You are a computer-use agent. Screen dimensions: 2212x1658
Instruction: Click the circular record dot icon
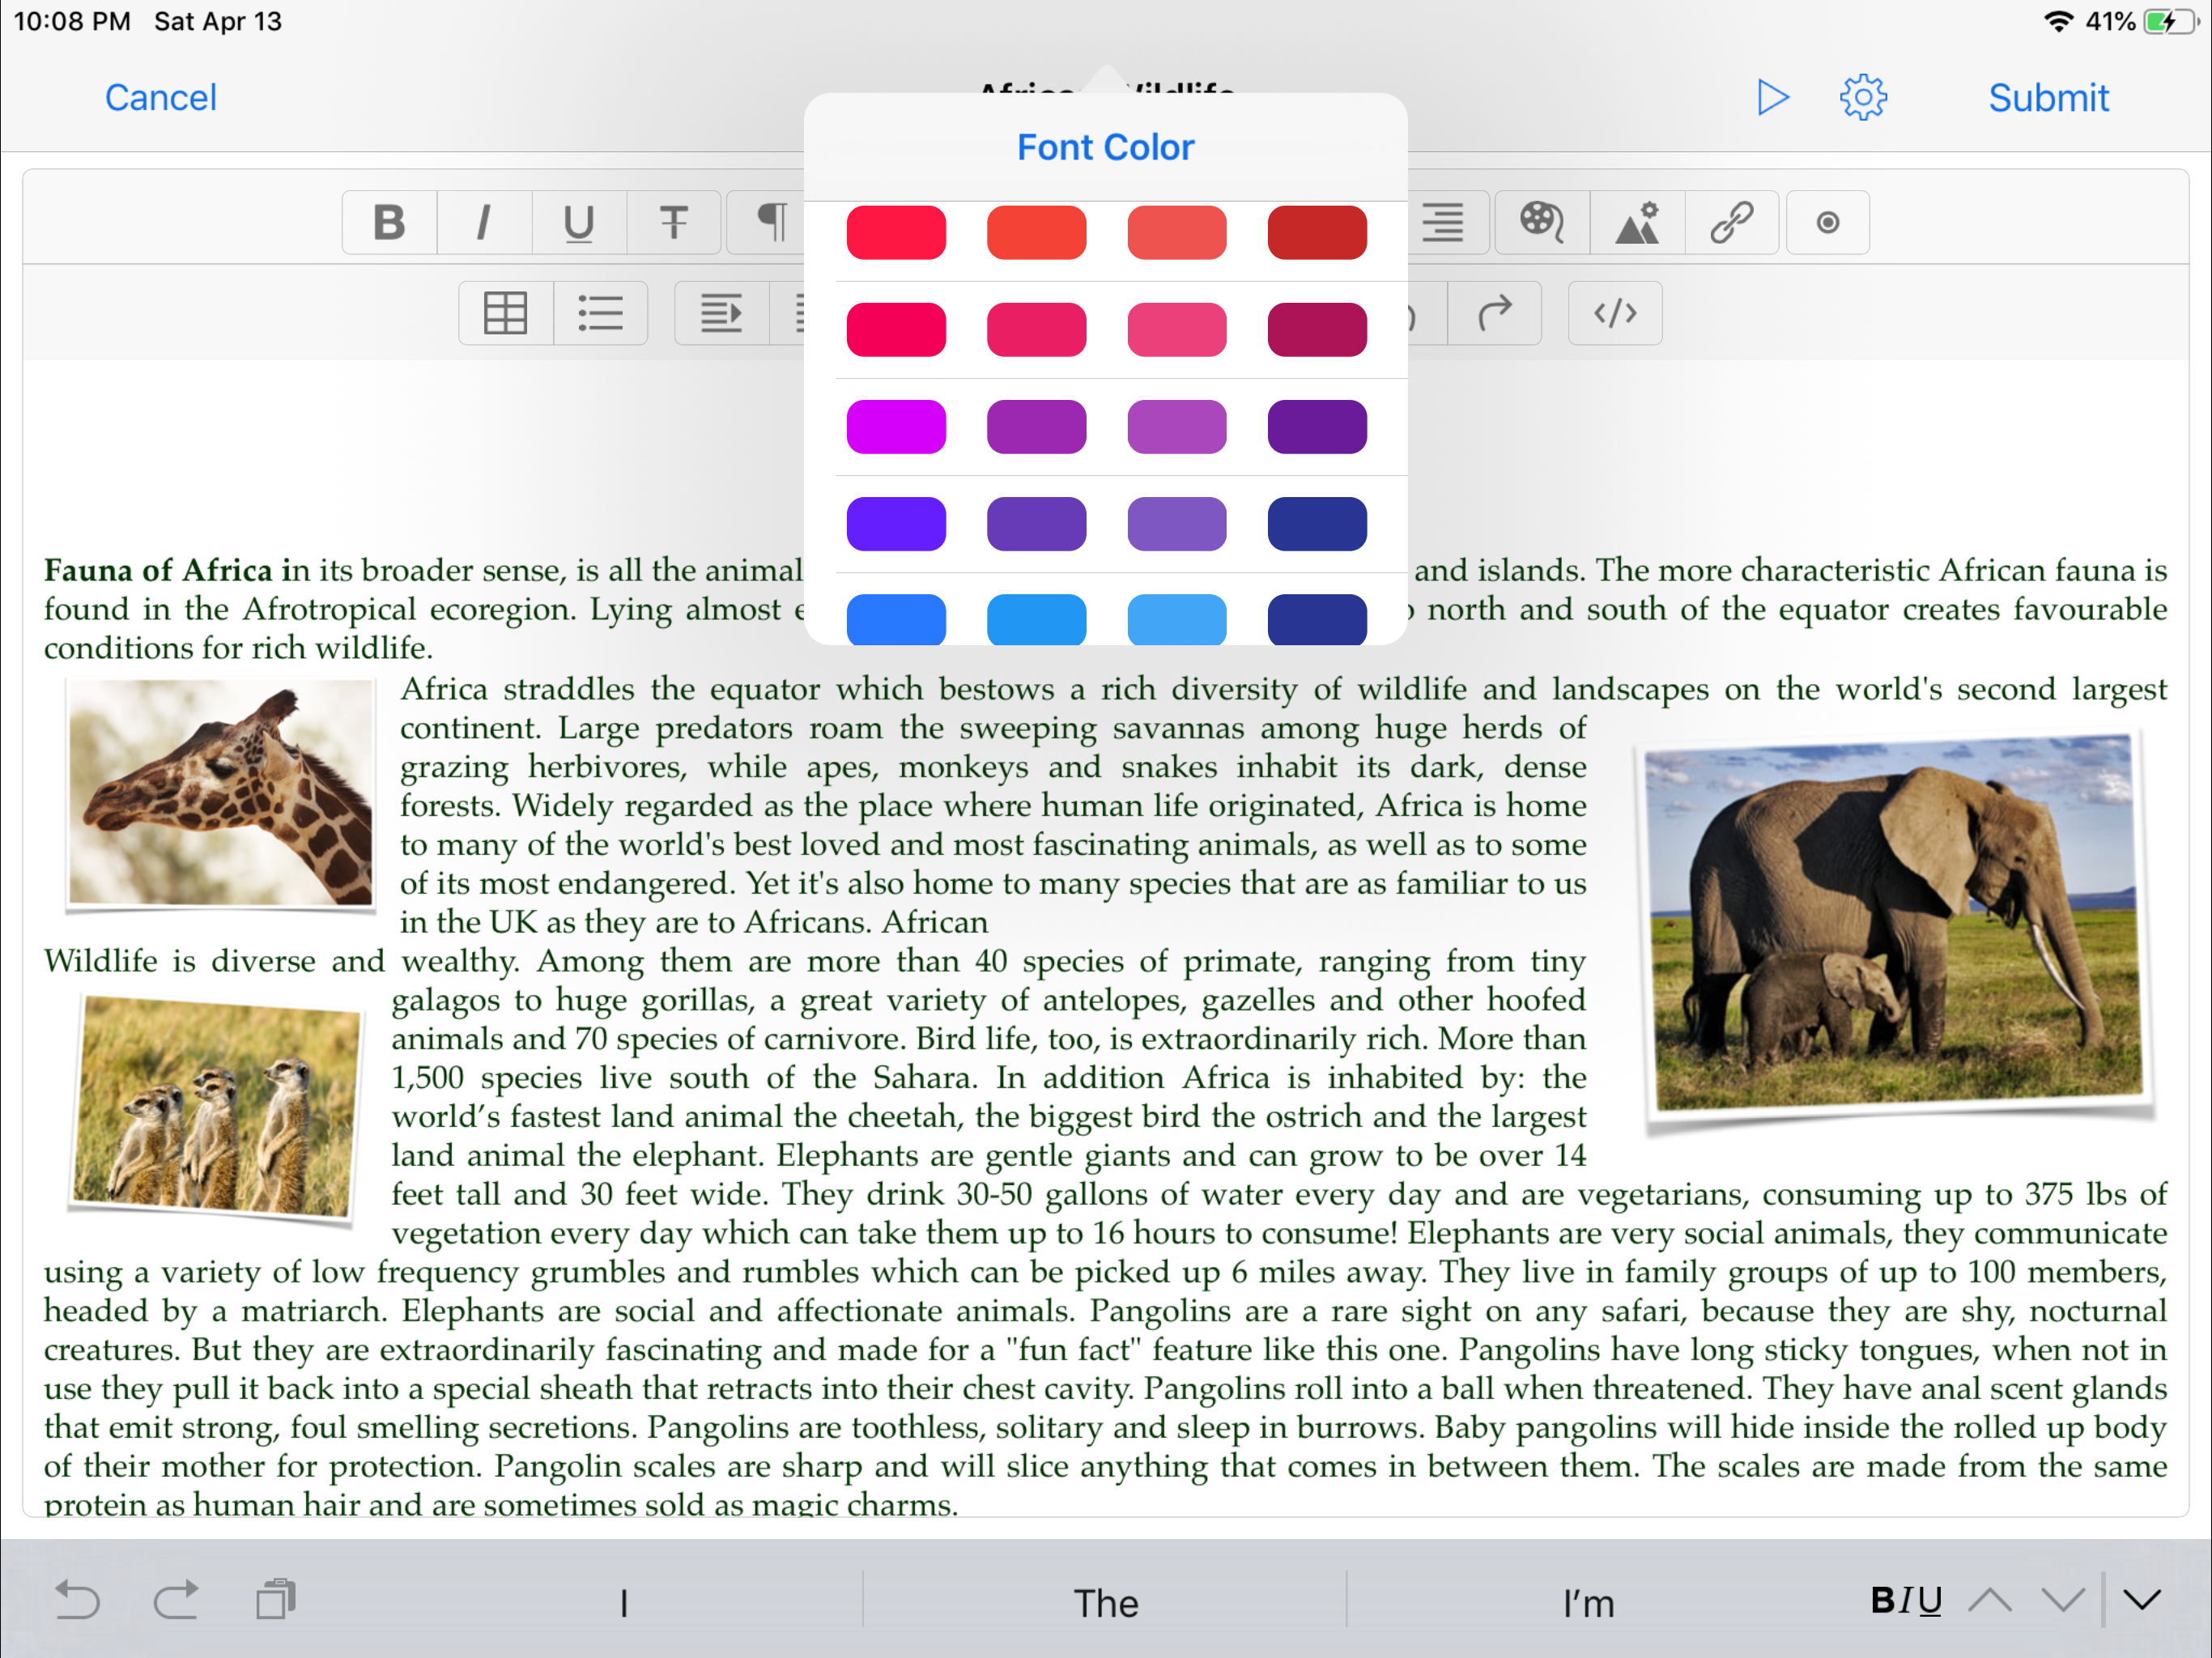coord(1828,222)
